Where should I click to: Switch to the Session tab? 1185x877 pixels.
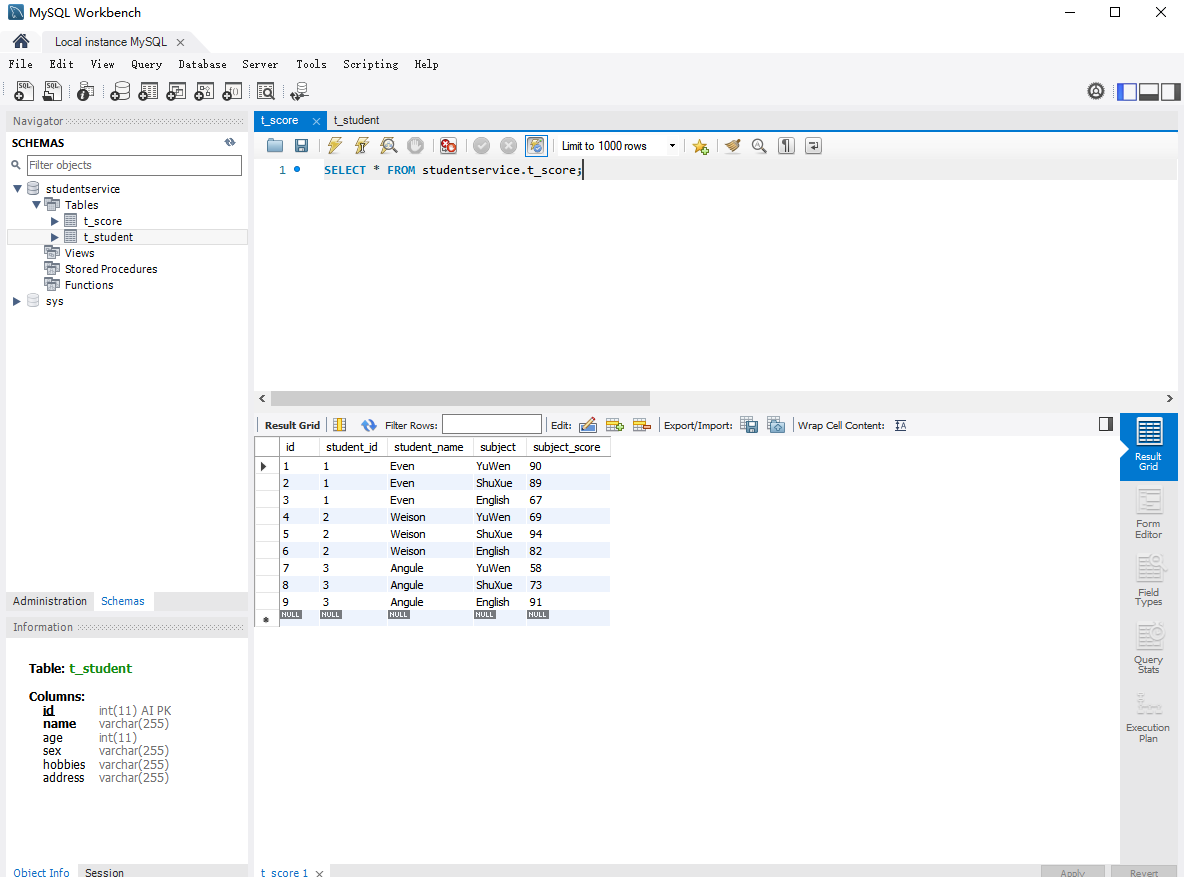tap(104, 872)
